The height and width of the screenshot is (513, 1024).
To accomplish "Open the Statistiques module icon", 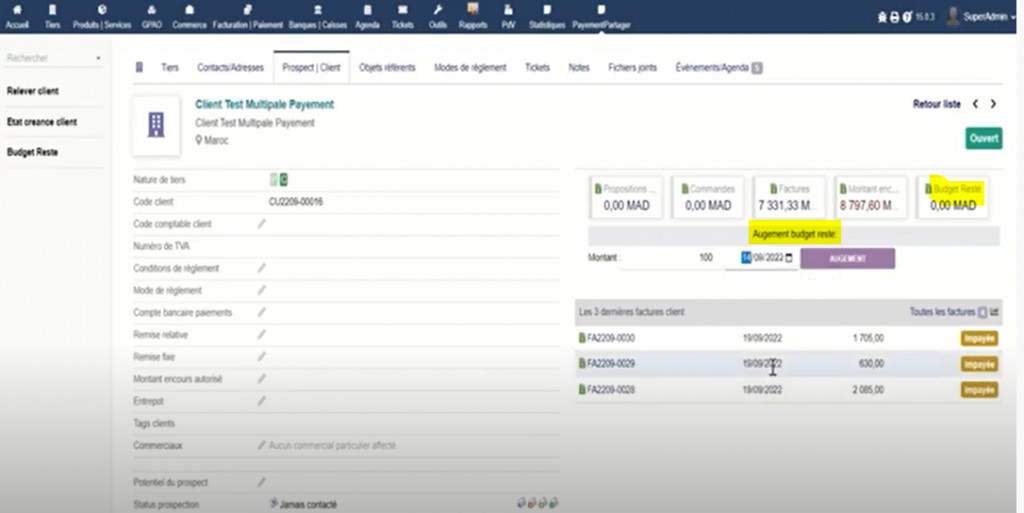I will coord(546,10).
